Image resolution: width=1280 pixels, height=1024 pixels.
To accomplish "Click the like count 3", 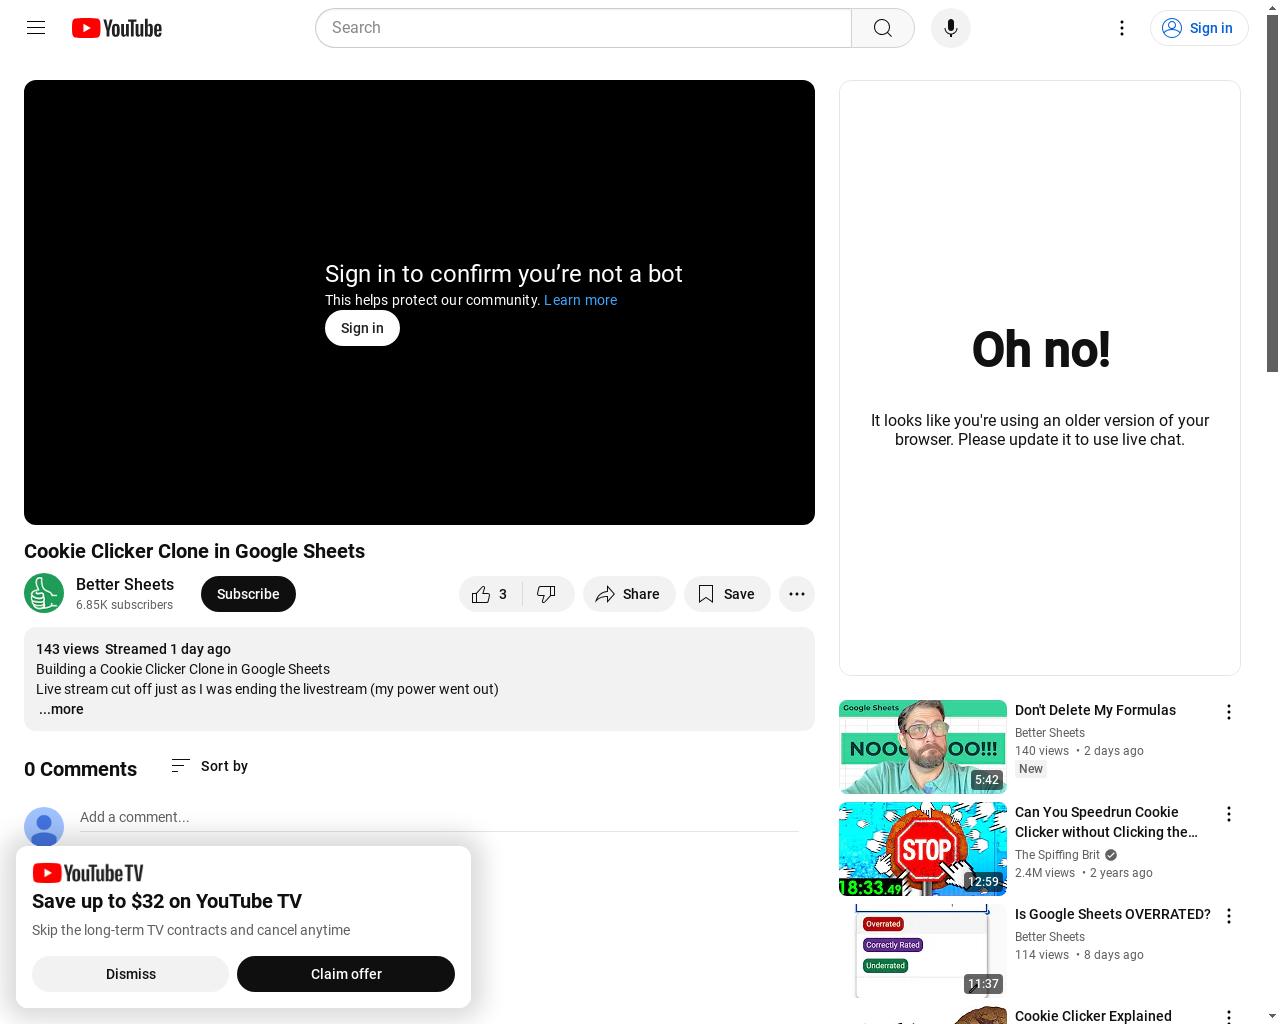I will click(503, 594).
